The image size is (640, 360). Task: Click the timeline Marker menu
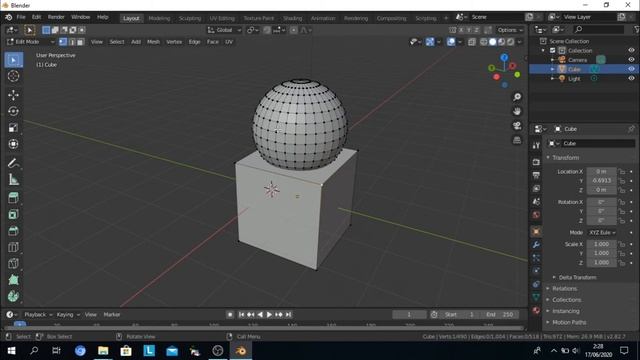pos(112,315)
